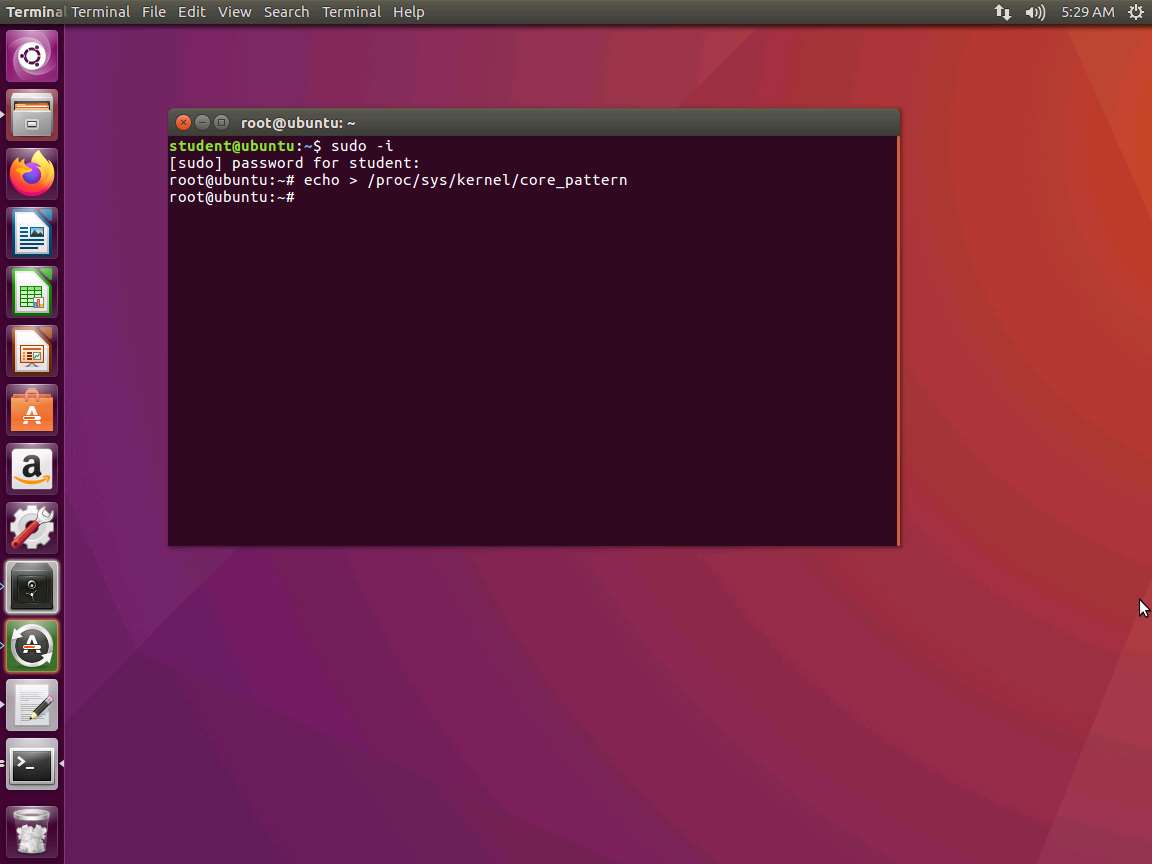Viewport: 1152px width, 864px height.
Task: Open the Files manager icon
Action: click(x=32, y=115)
